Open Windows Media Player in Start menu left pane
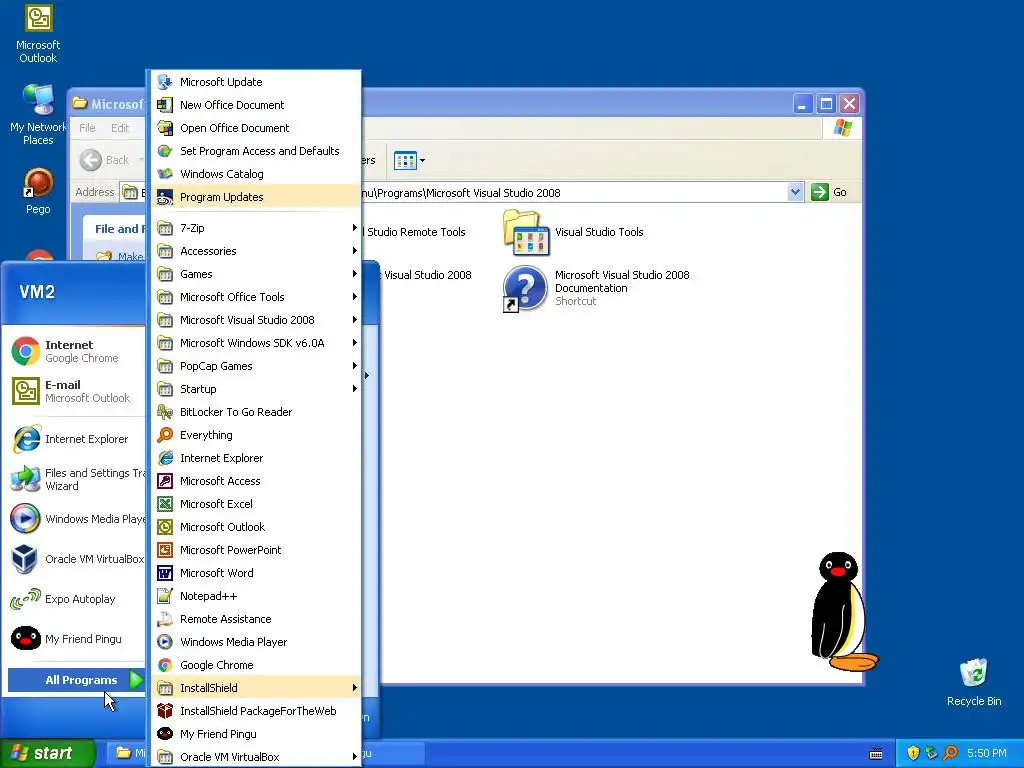The width and height of the screenshot is (1024, 768). click(x=76, y=519)
